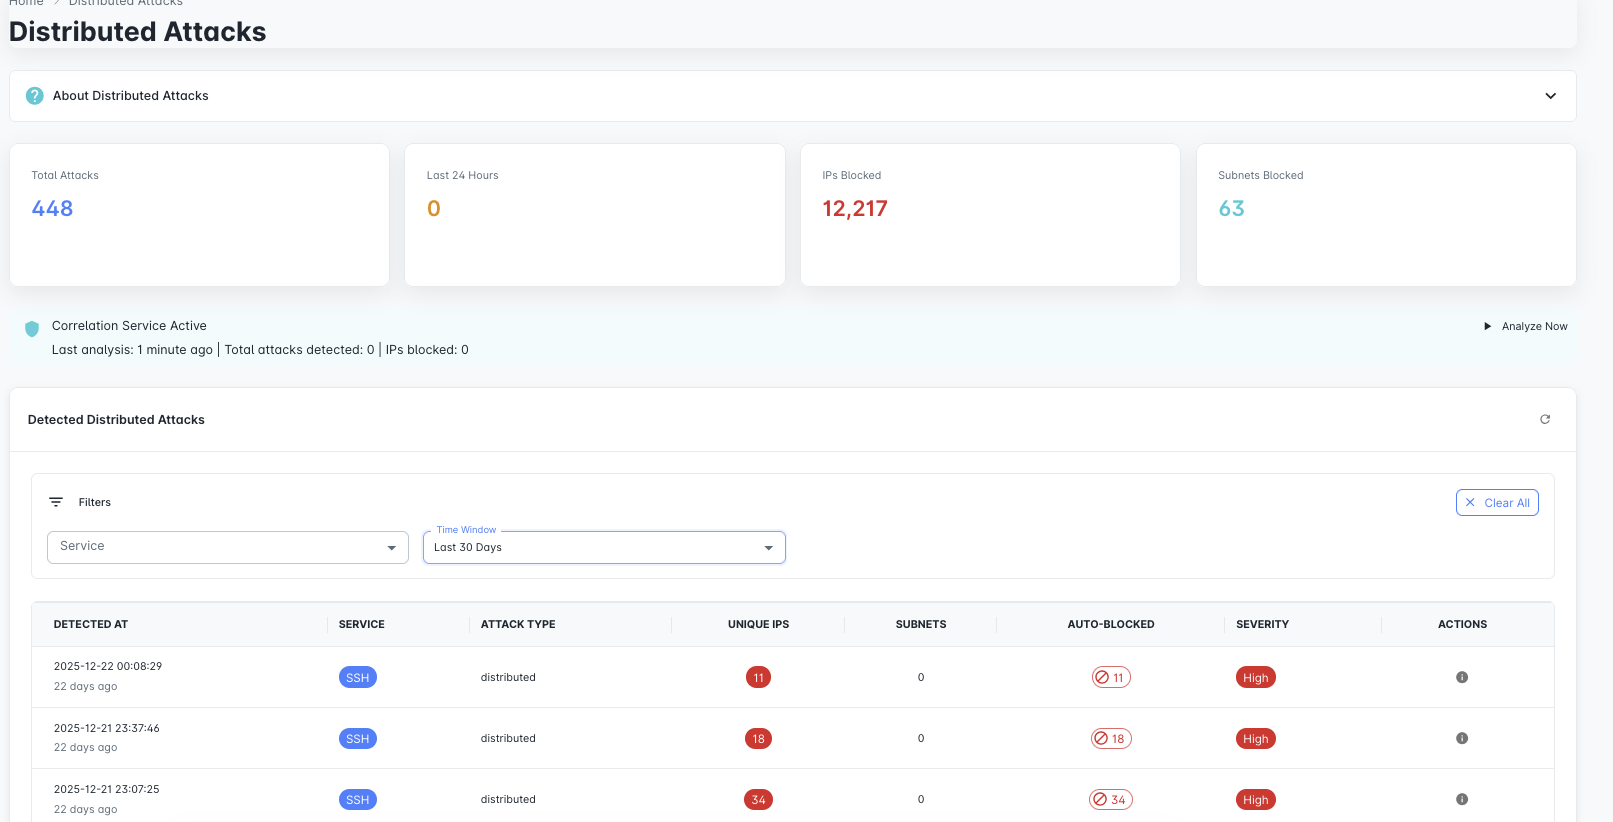The width and height of the screenshot is (1613, 822).
Task: Click High severity badge in 23:37:46 row
Action: (1256, 739)
